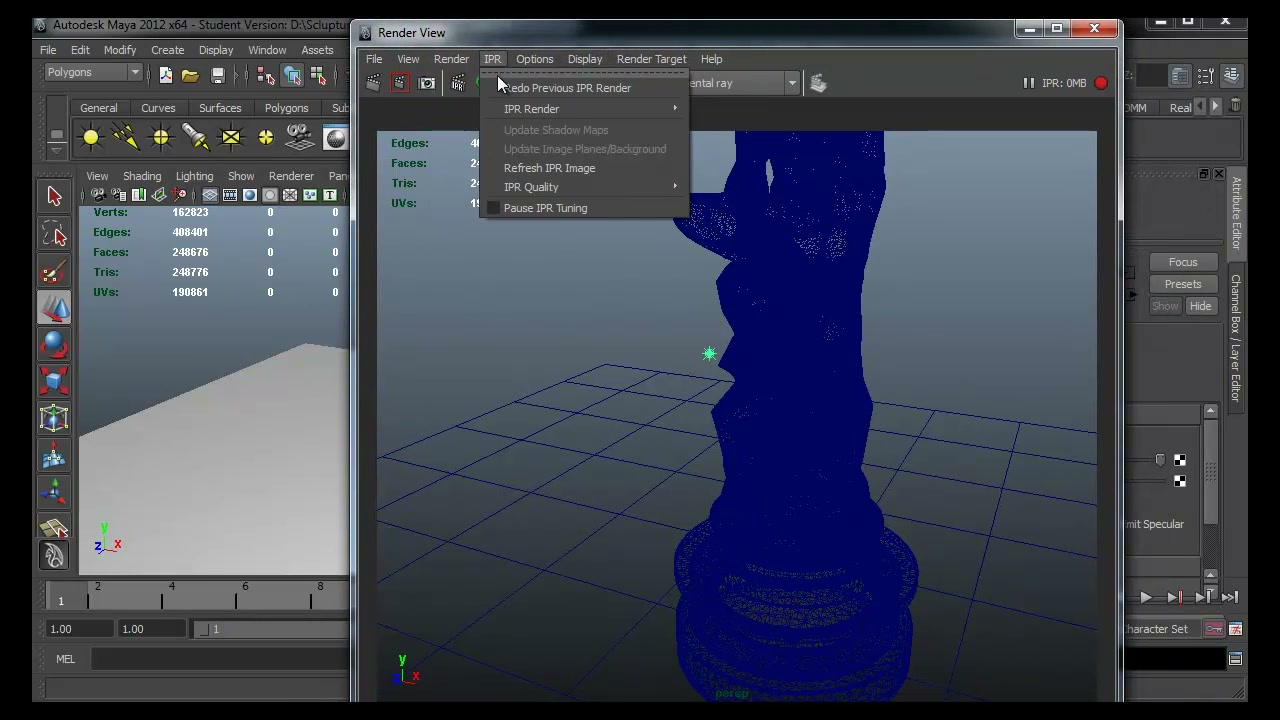Add a directional light from the shelf
Image resolution: width=1280 pixels, height=720 pixels.
click(x=126, y=137)
